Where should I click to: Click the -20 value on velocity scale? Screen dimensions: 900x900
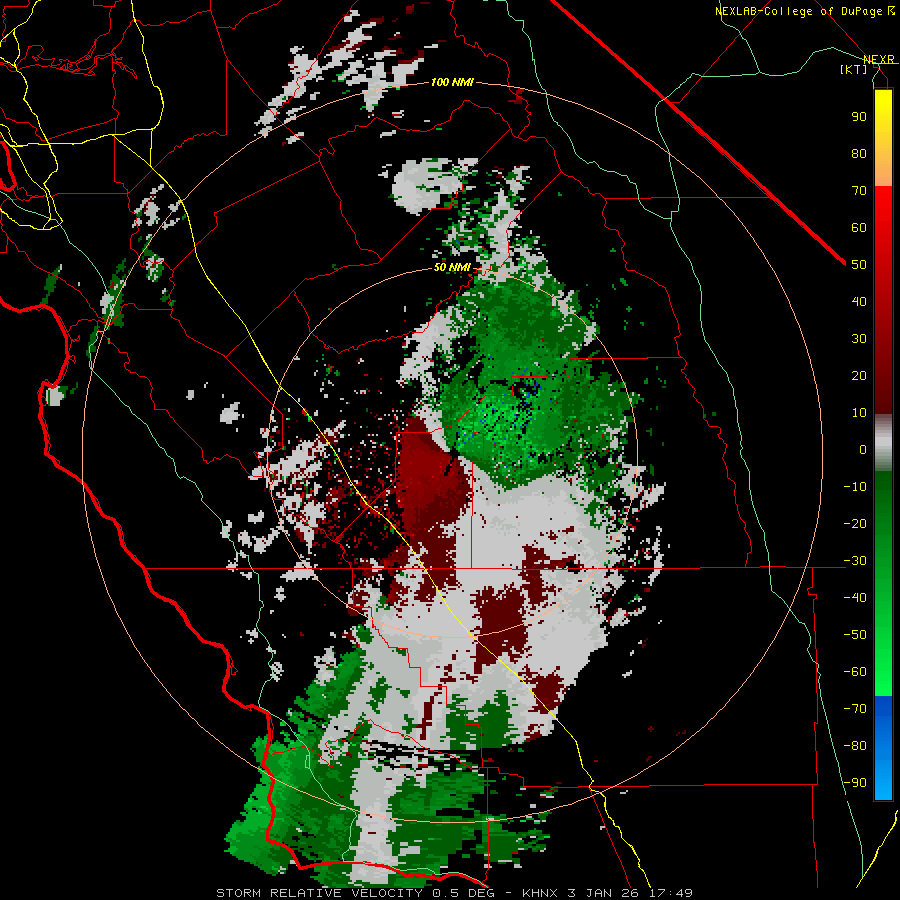coord(855,524)
